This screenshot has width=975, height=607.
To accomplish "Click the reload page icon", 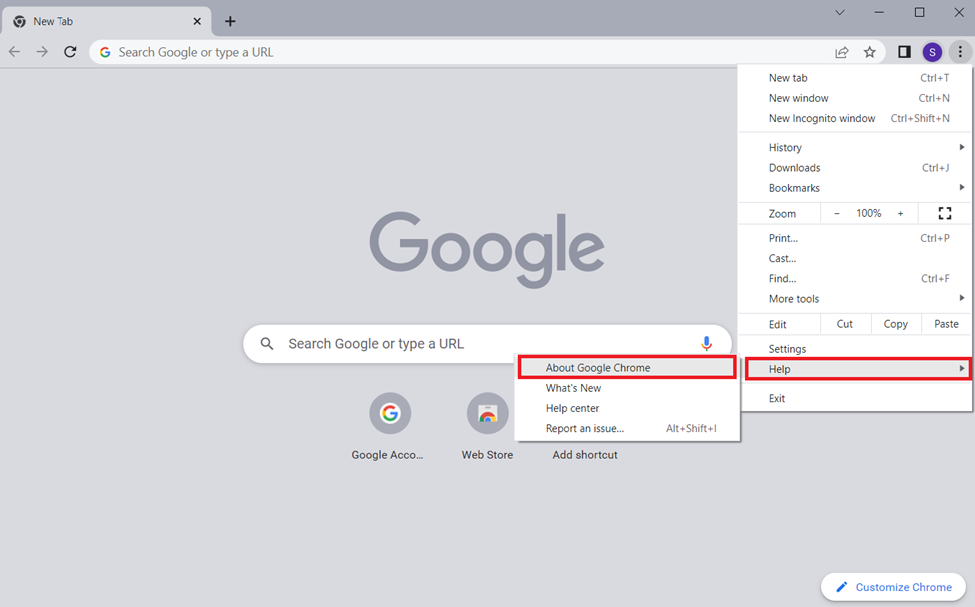I will [70, 52].
